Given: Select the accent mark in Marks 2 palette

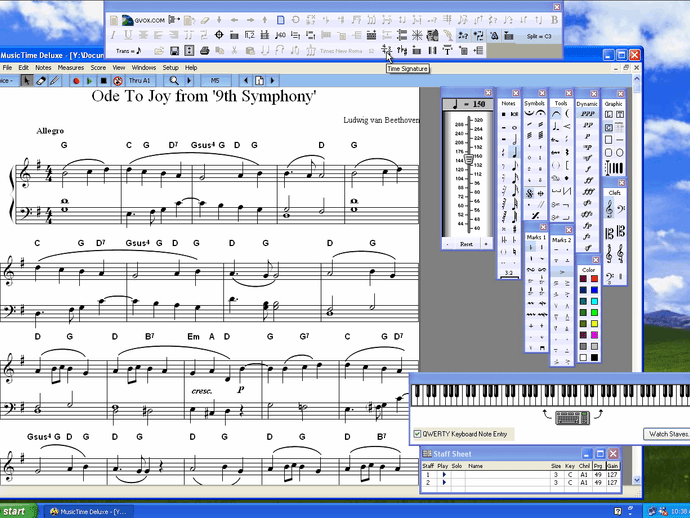Looking at the screenshot, I should [562, 272].
